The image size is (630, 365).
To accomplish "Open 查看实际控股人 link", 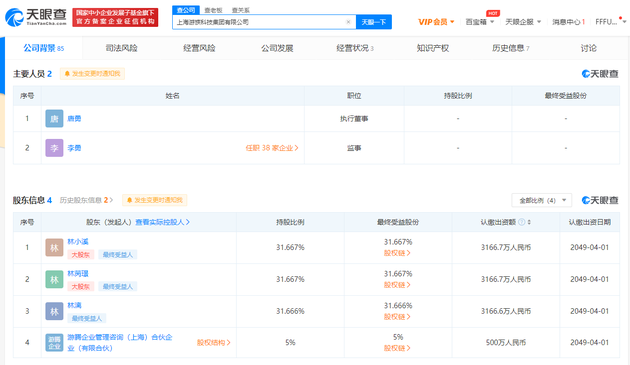I will [x=162, y=222].
